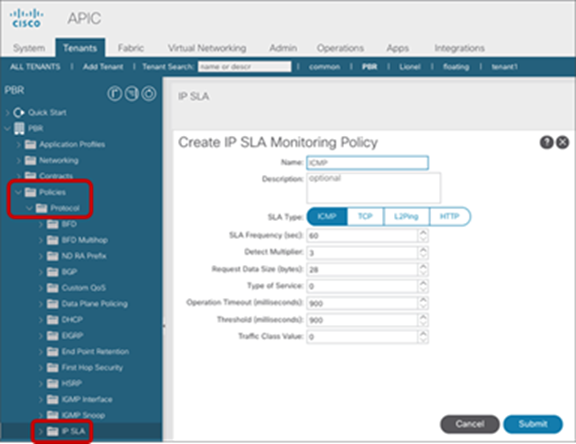
Task: Select the PBR tenant link
Action: (x=370, y=67)
